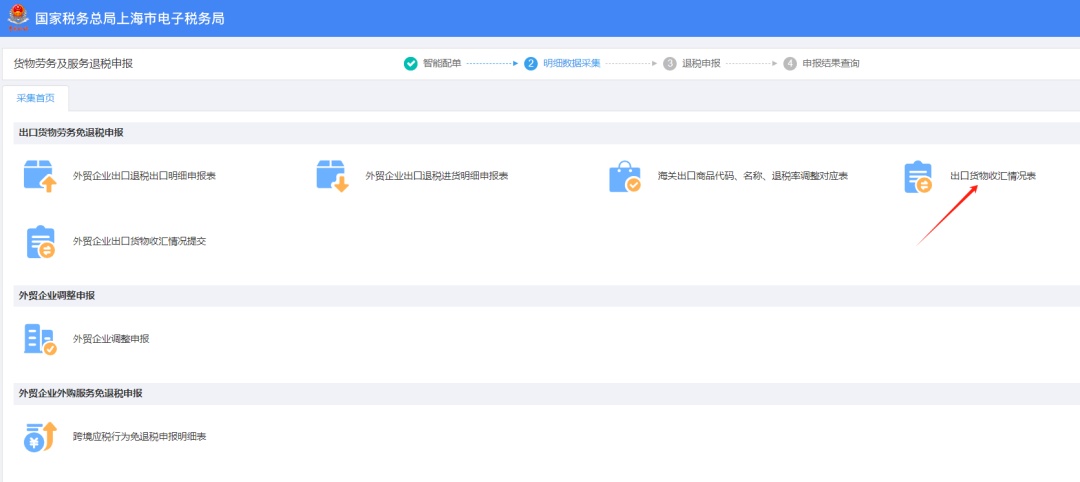Viewport: 1080px width, 482px height.
Task: Open 外贸企业出口退税出口明细申报表 box icon
Action: (x=40, y=176)
